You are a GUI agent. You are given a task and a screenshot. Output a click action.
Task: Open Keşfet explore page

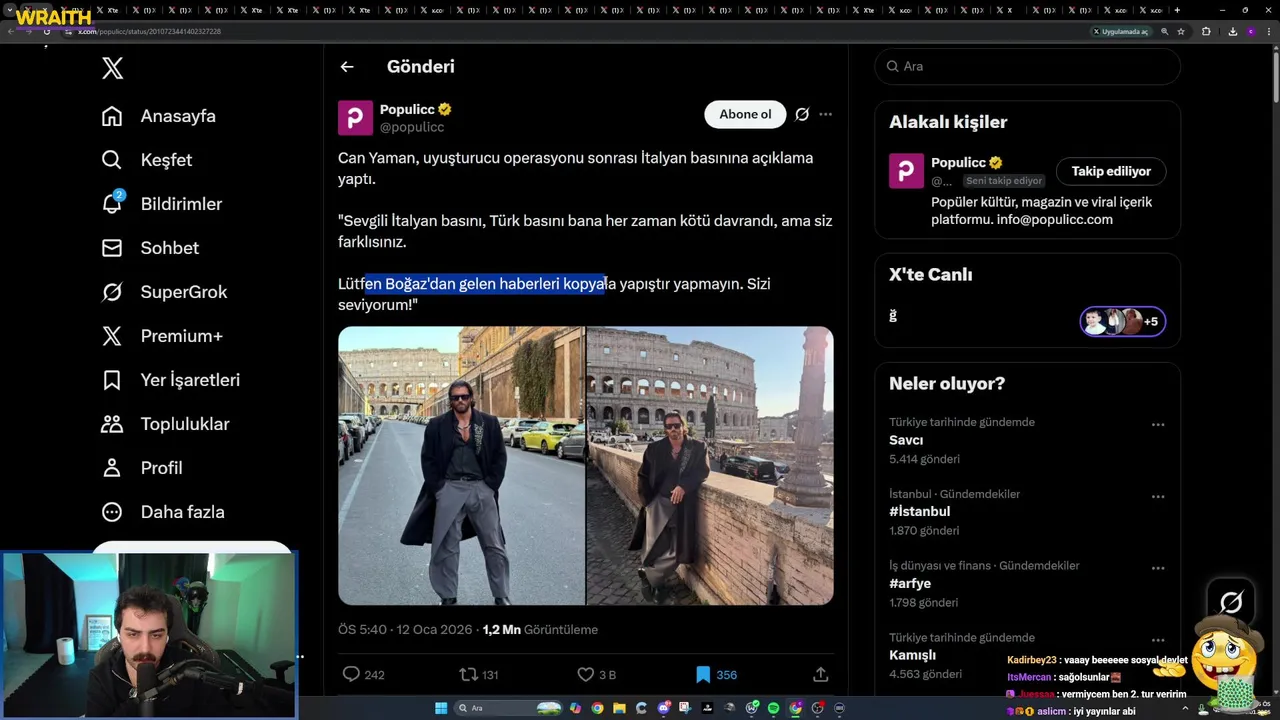point(147,160)
